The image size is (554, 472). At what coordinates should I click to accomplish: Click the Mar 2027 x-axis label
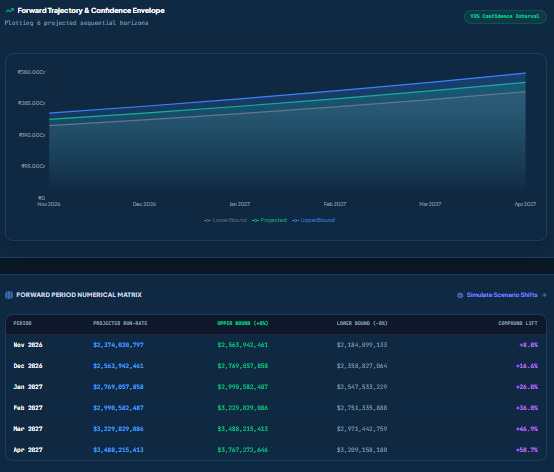tap(430, 204)
